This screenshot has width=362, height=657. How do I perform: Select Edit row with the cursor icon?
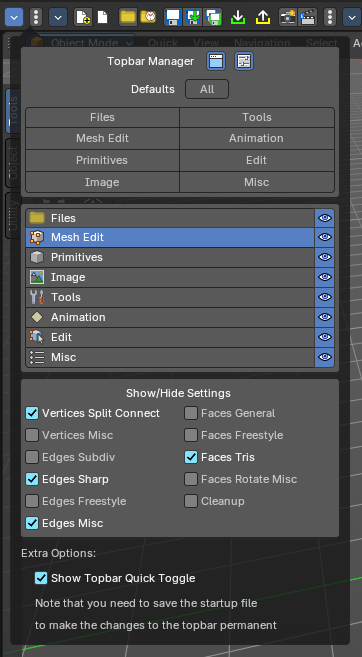click(170, 337)
